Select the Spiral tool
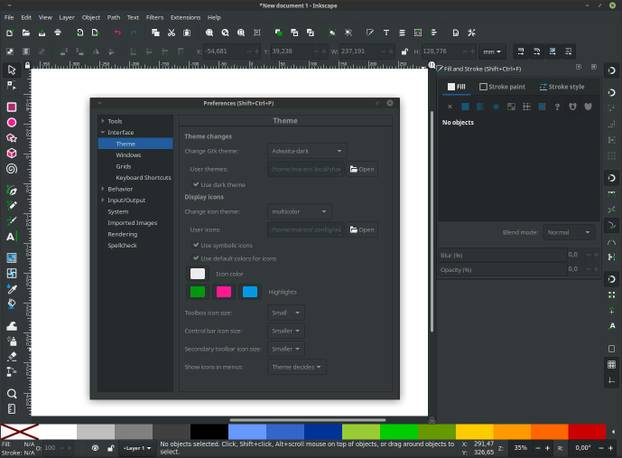This screenshot has height=458, width=622. [11, 169]
